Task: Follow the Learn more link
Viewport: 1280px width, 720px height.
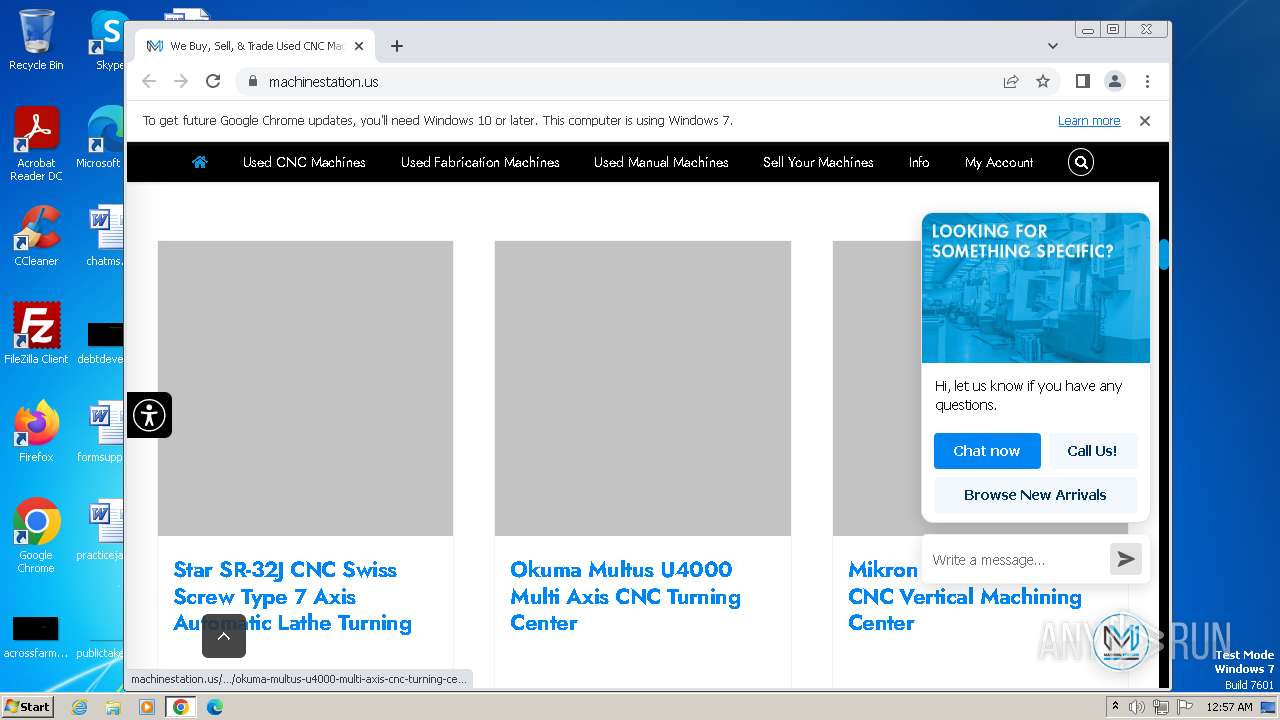Action: point(1089,120)
